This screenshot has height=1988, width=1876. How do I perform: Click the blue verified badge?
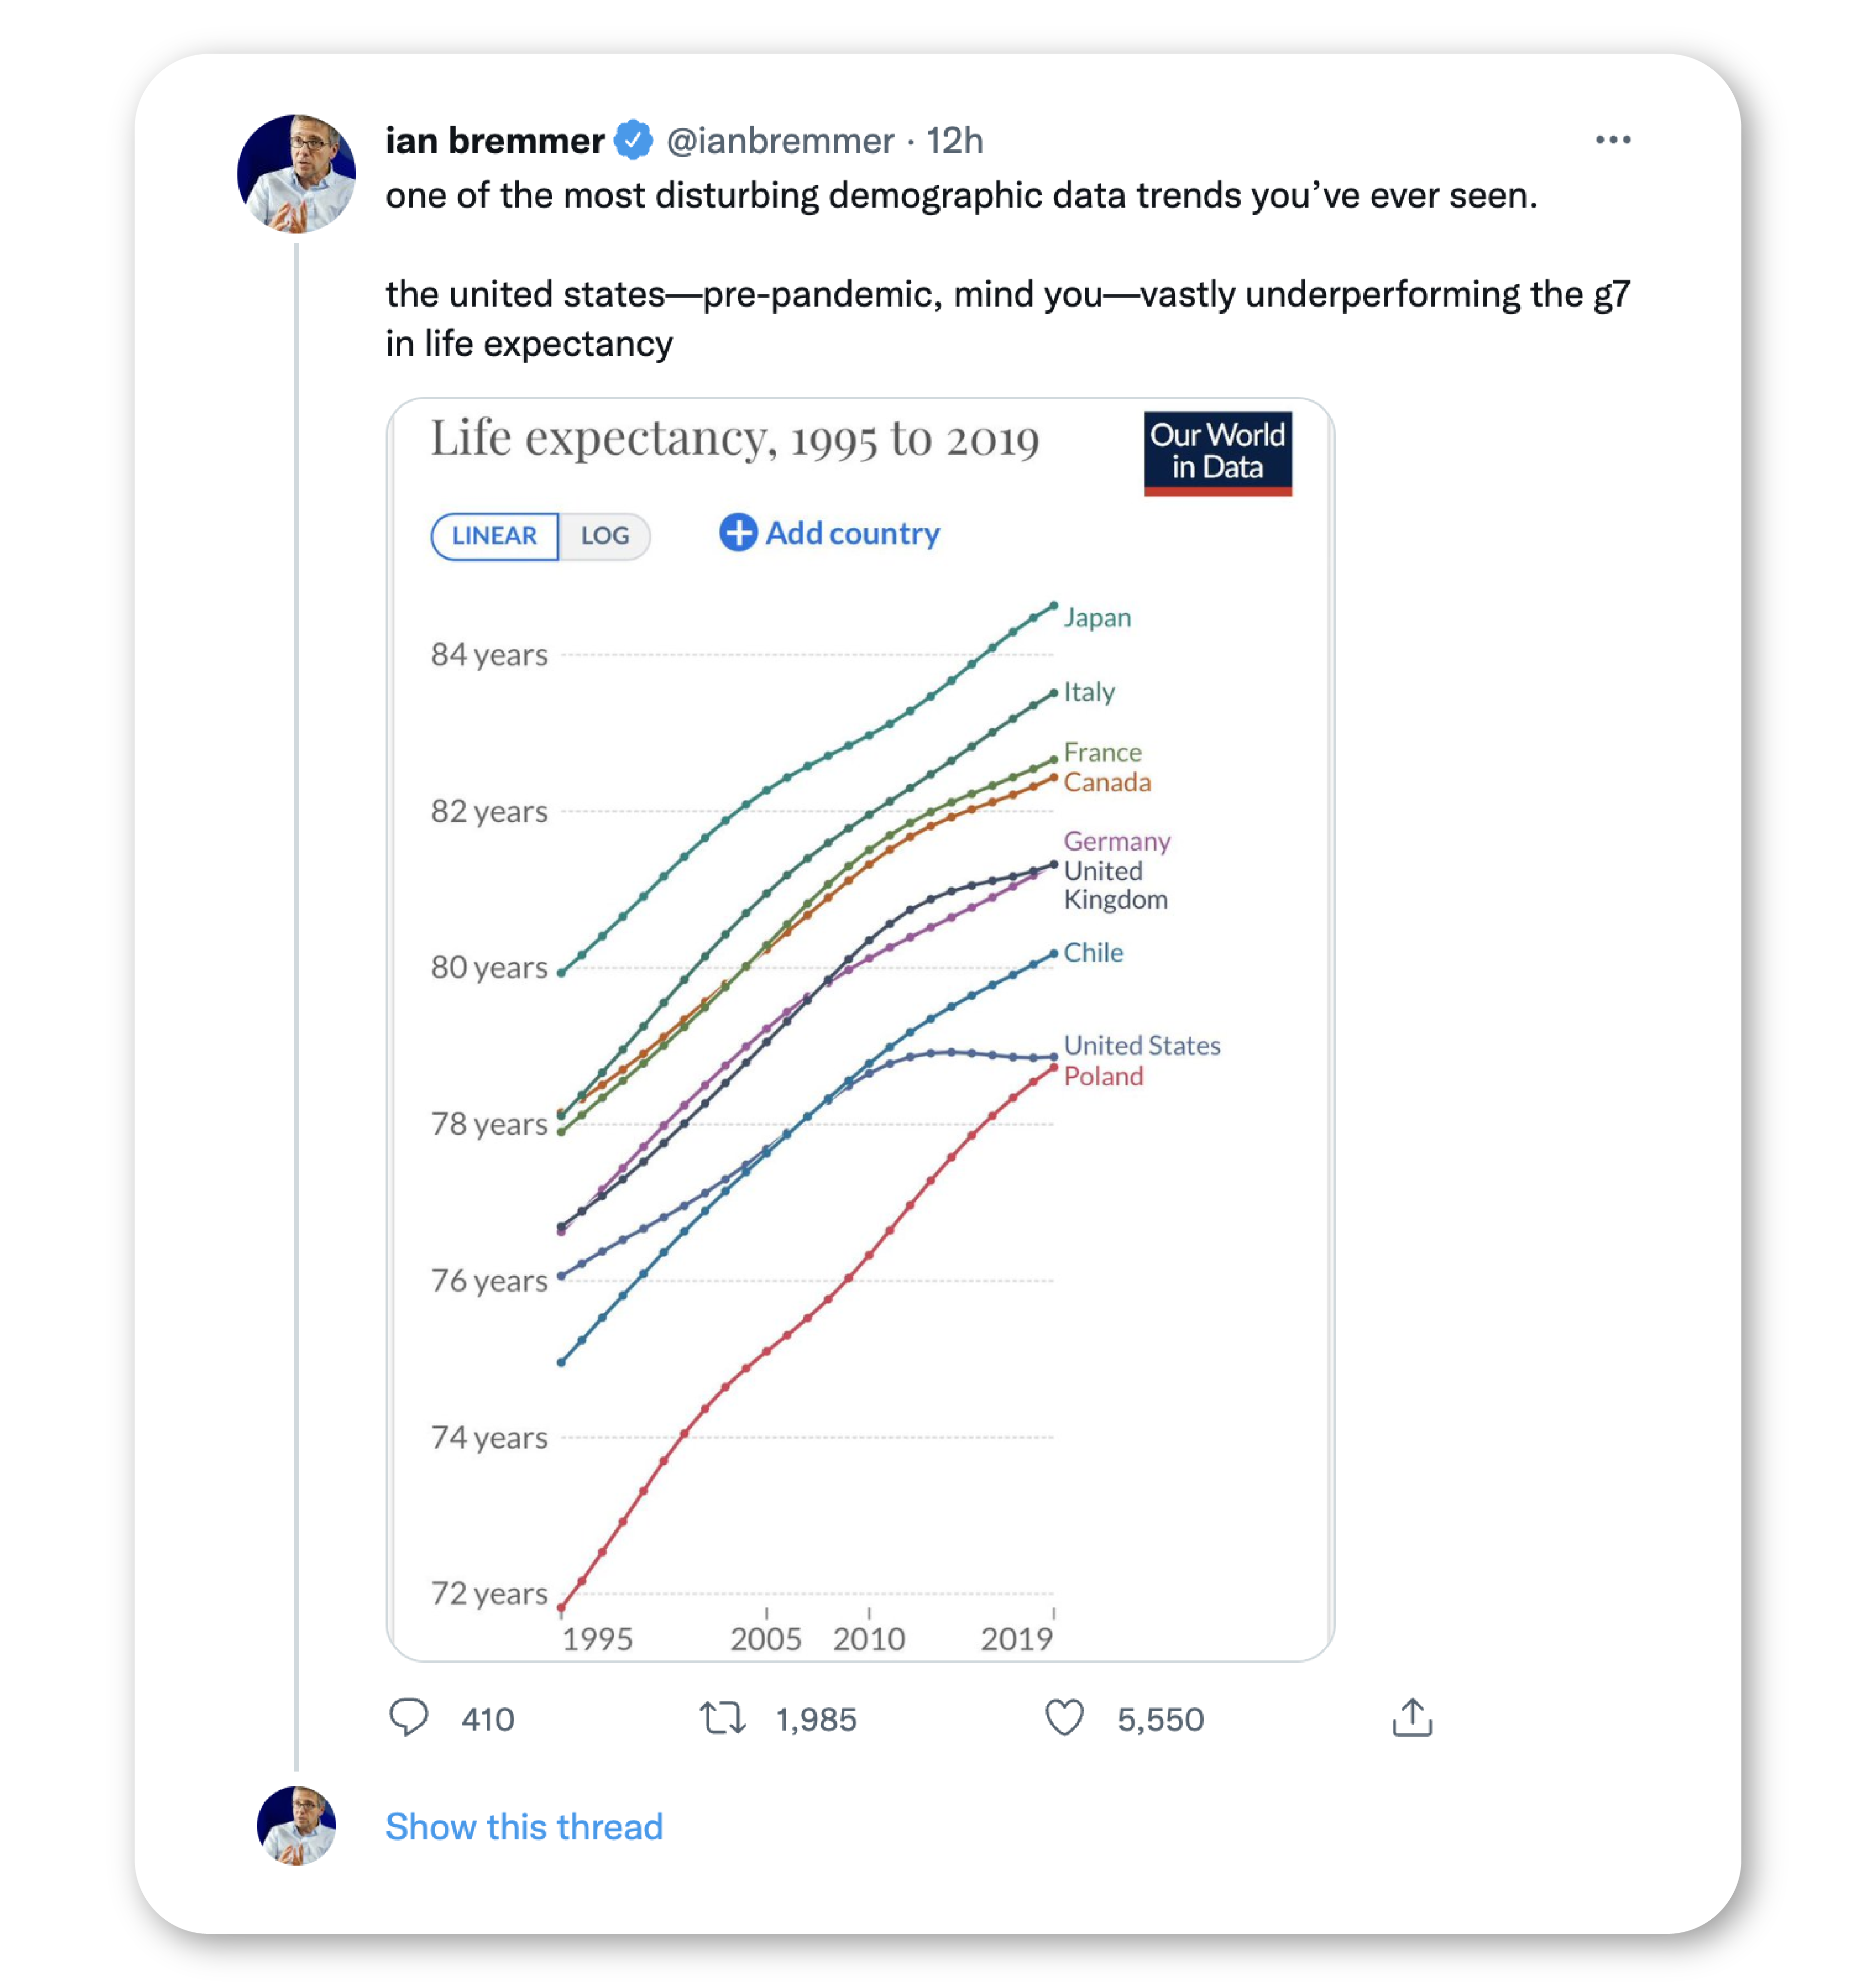[633, 140]
